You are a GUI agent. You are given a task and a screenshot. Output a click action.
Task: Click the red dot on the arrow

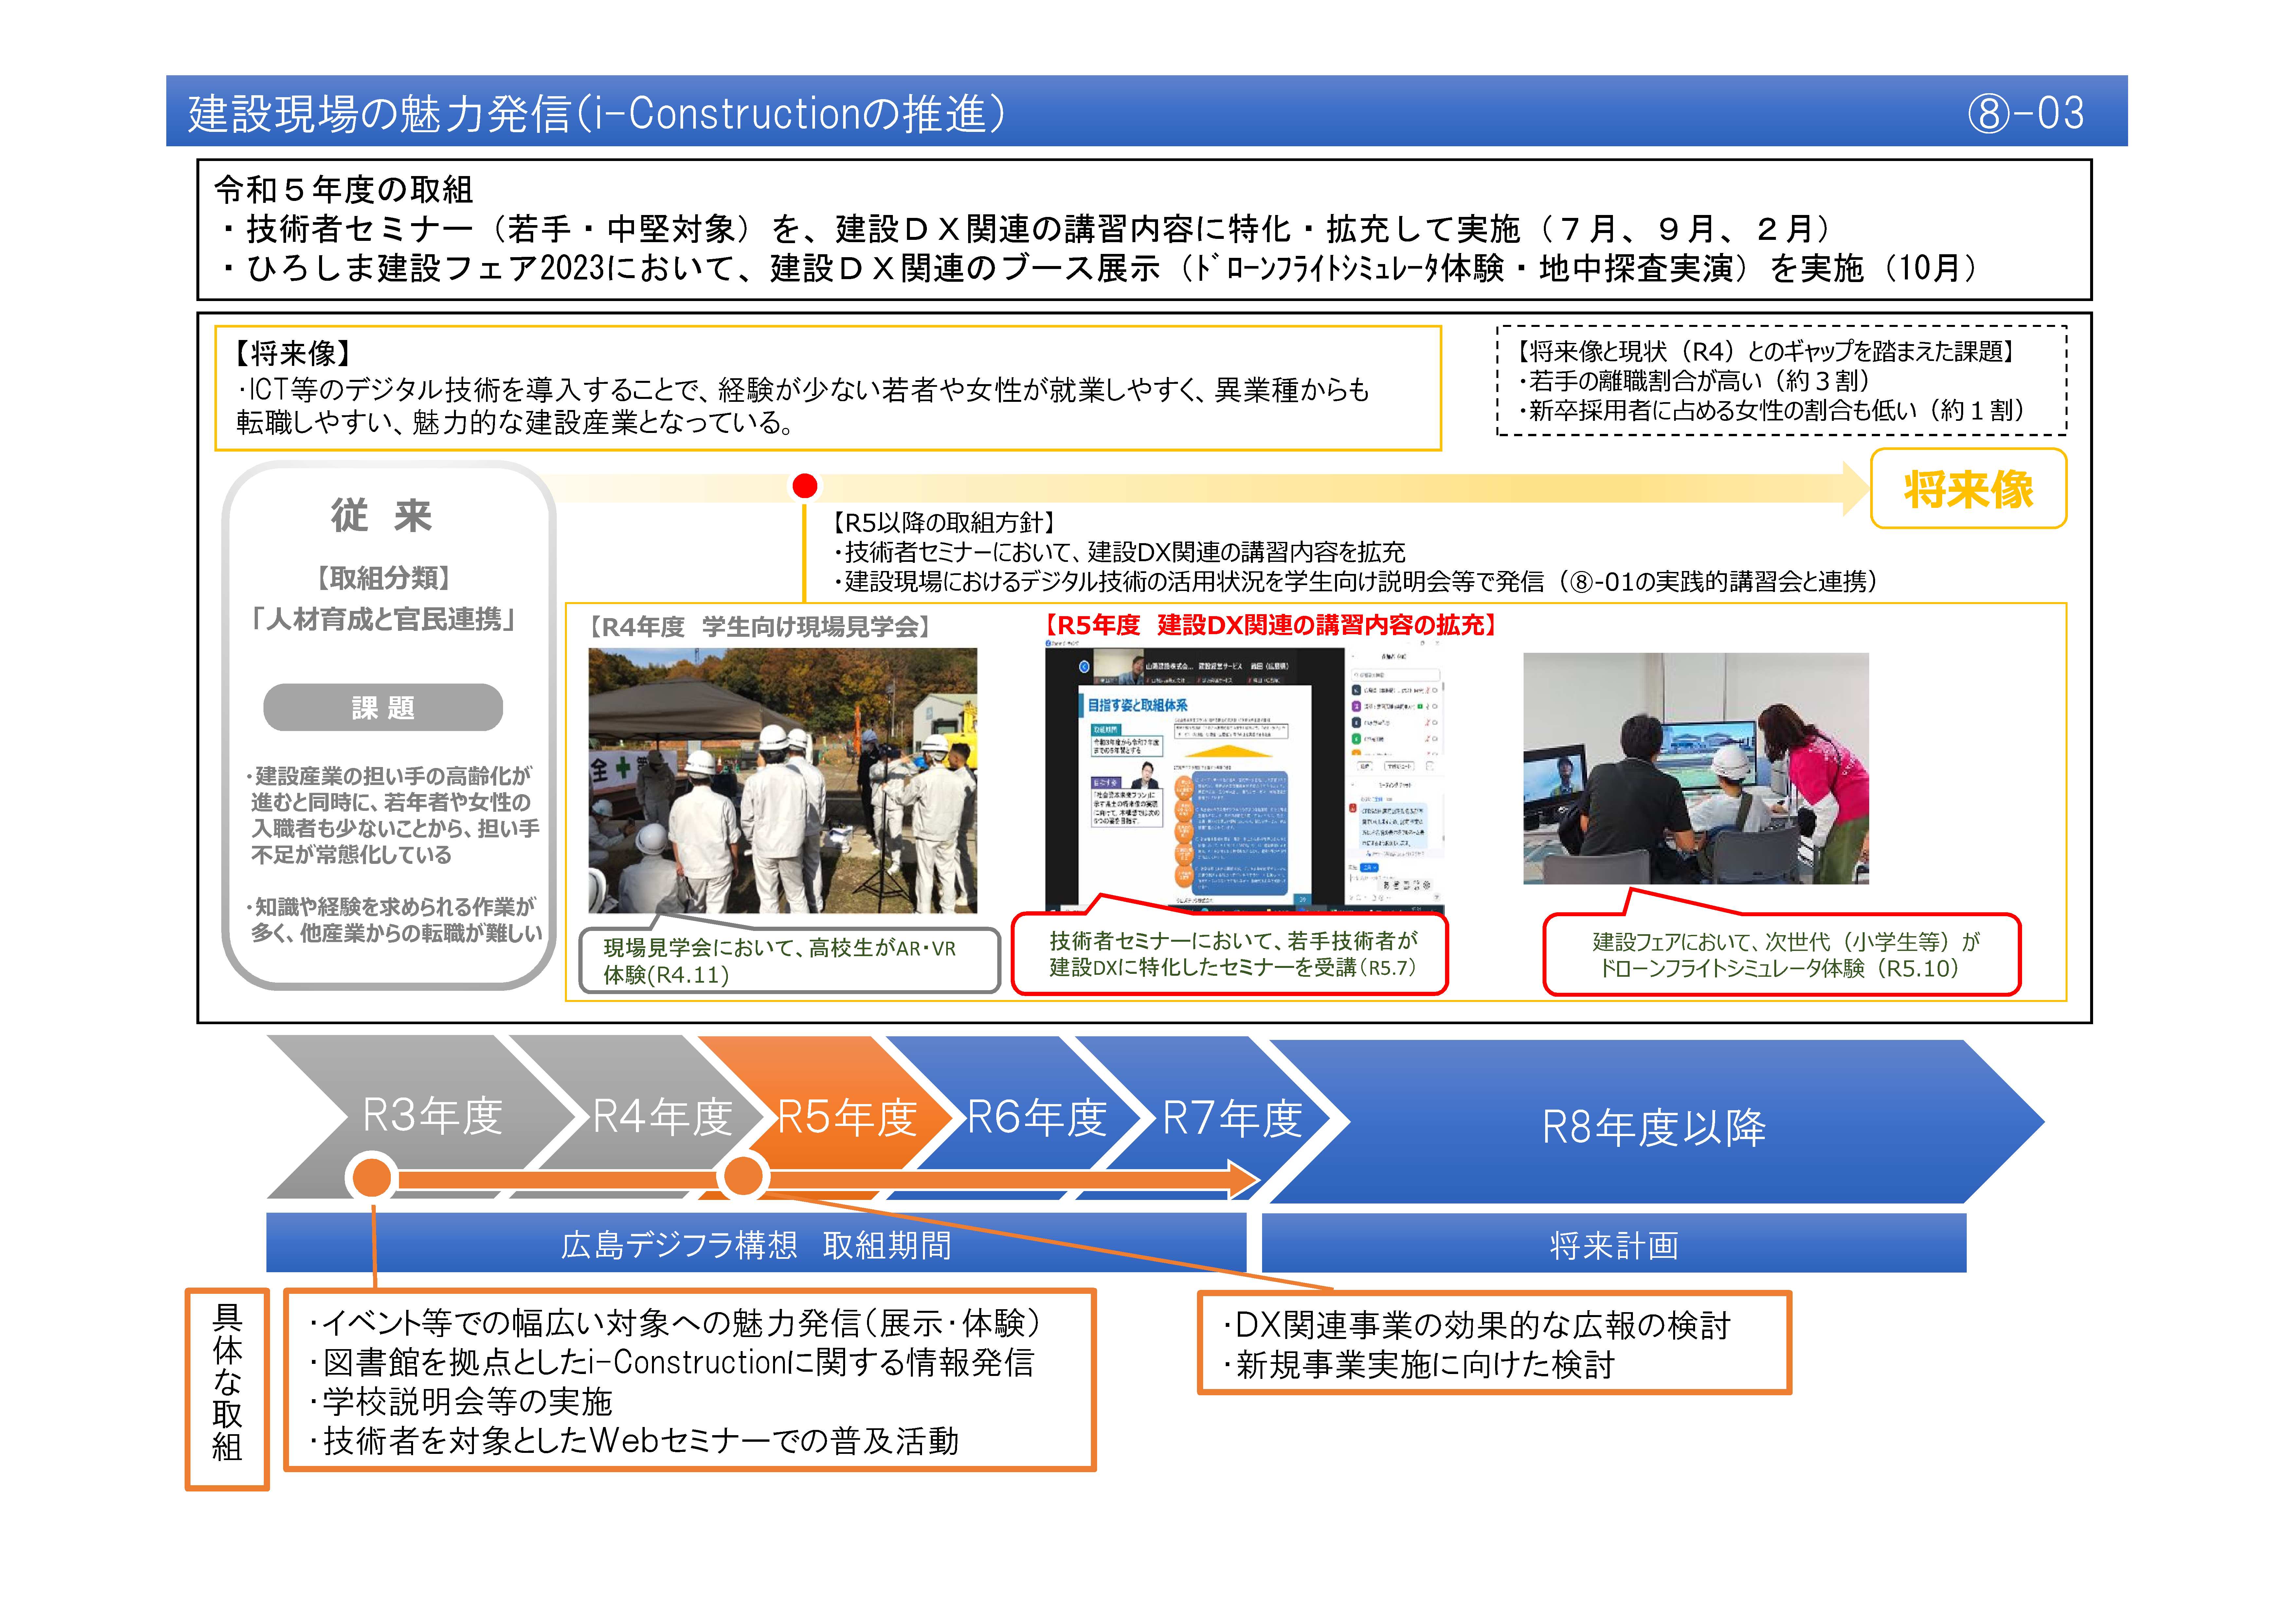coord(805,486)
